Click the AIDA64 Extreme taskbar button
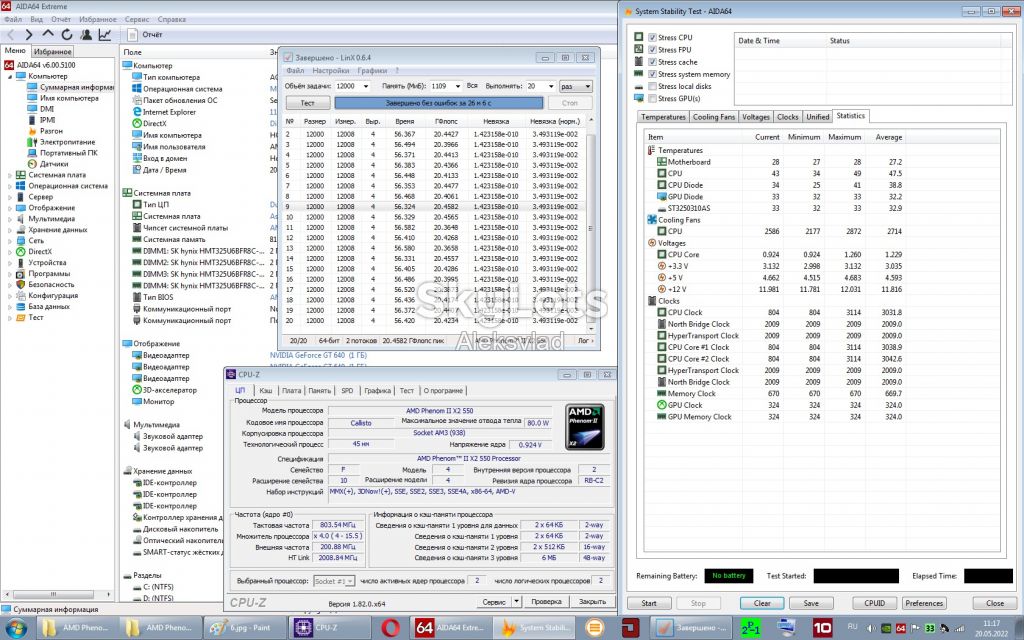Screen dimensions: 1024x640 pyautogui.click(x=449, y=628)
